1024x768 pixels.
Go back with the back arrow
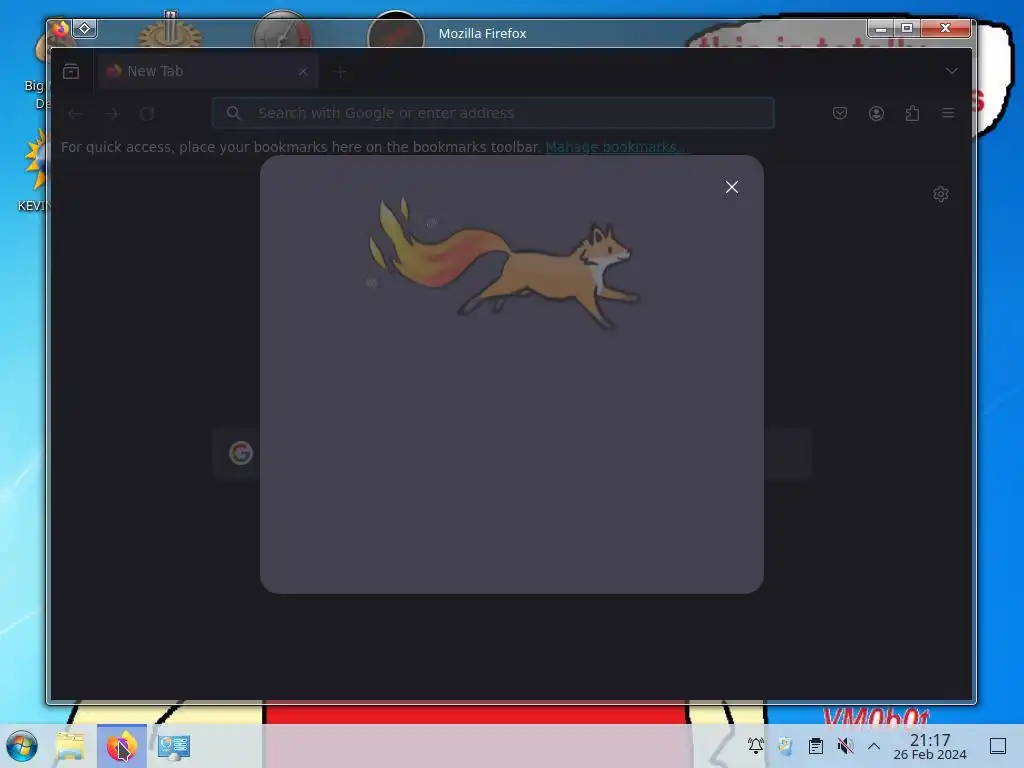[x=75, y=114]
